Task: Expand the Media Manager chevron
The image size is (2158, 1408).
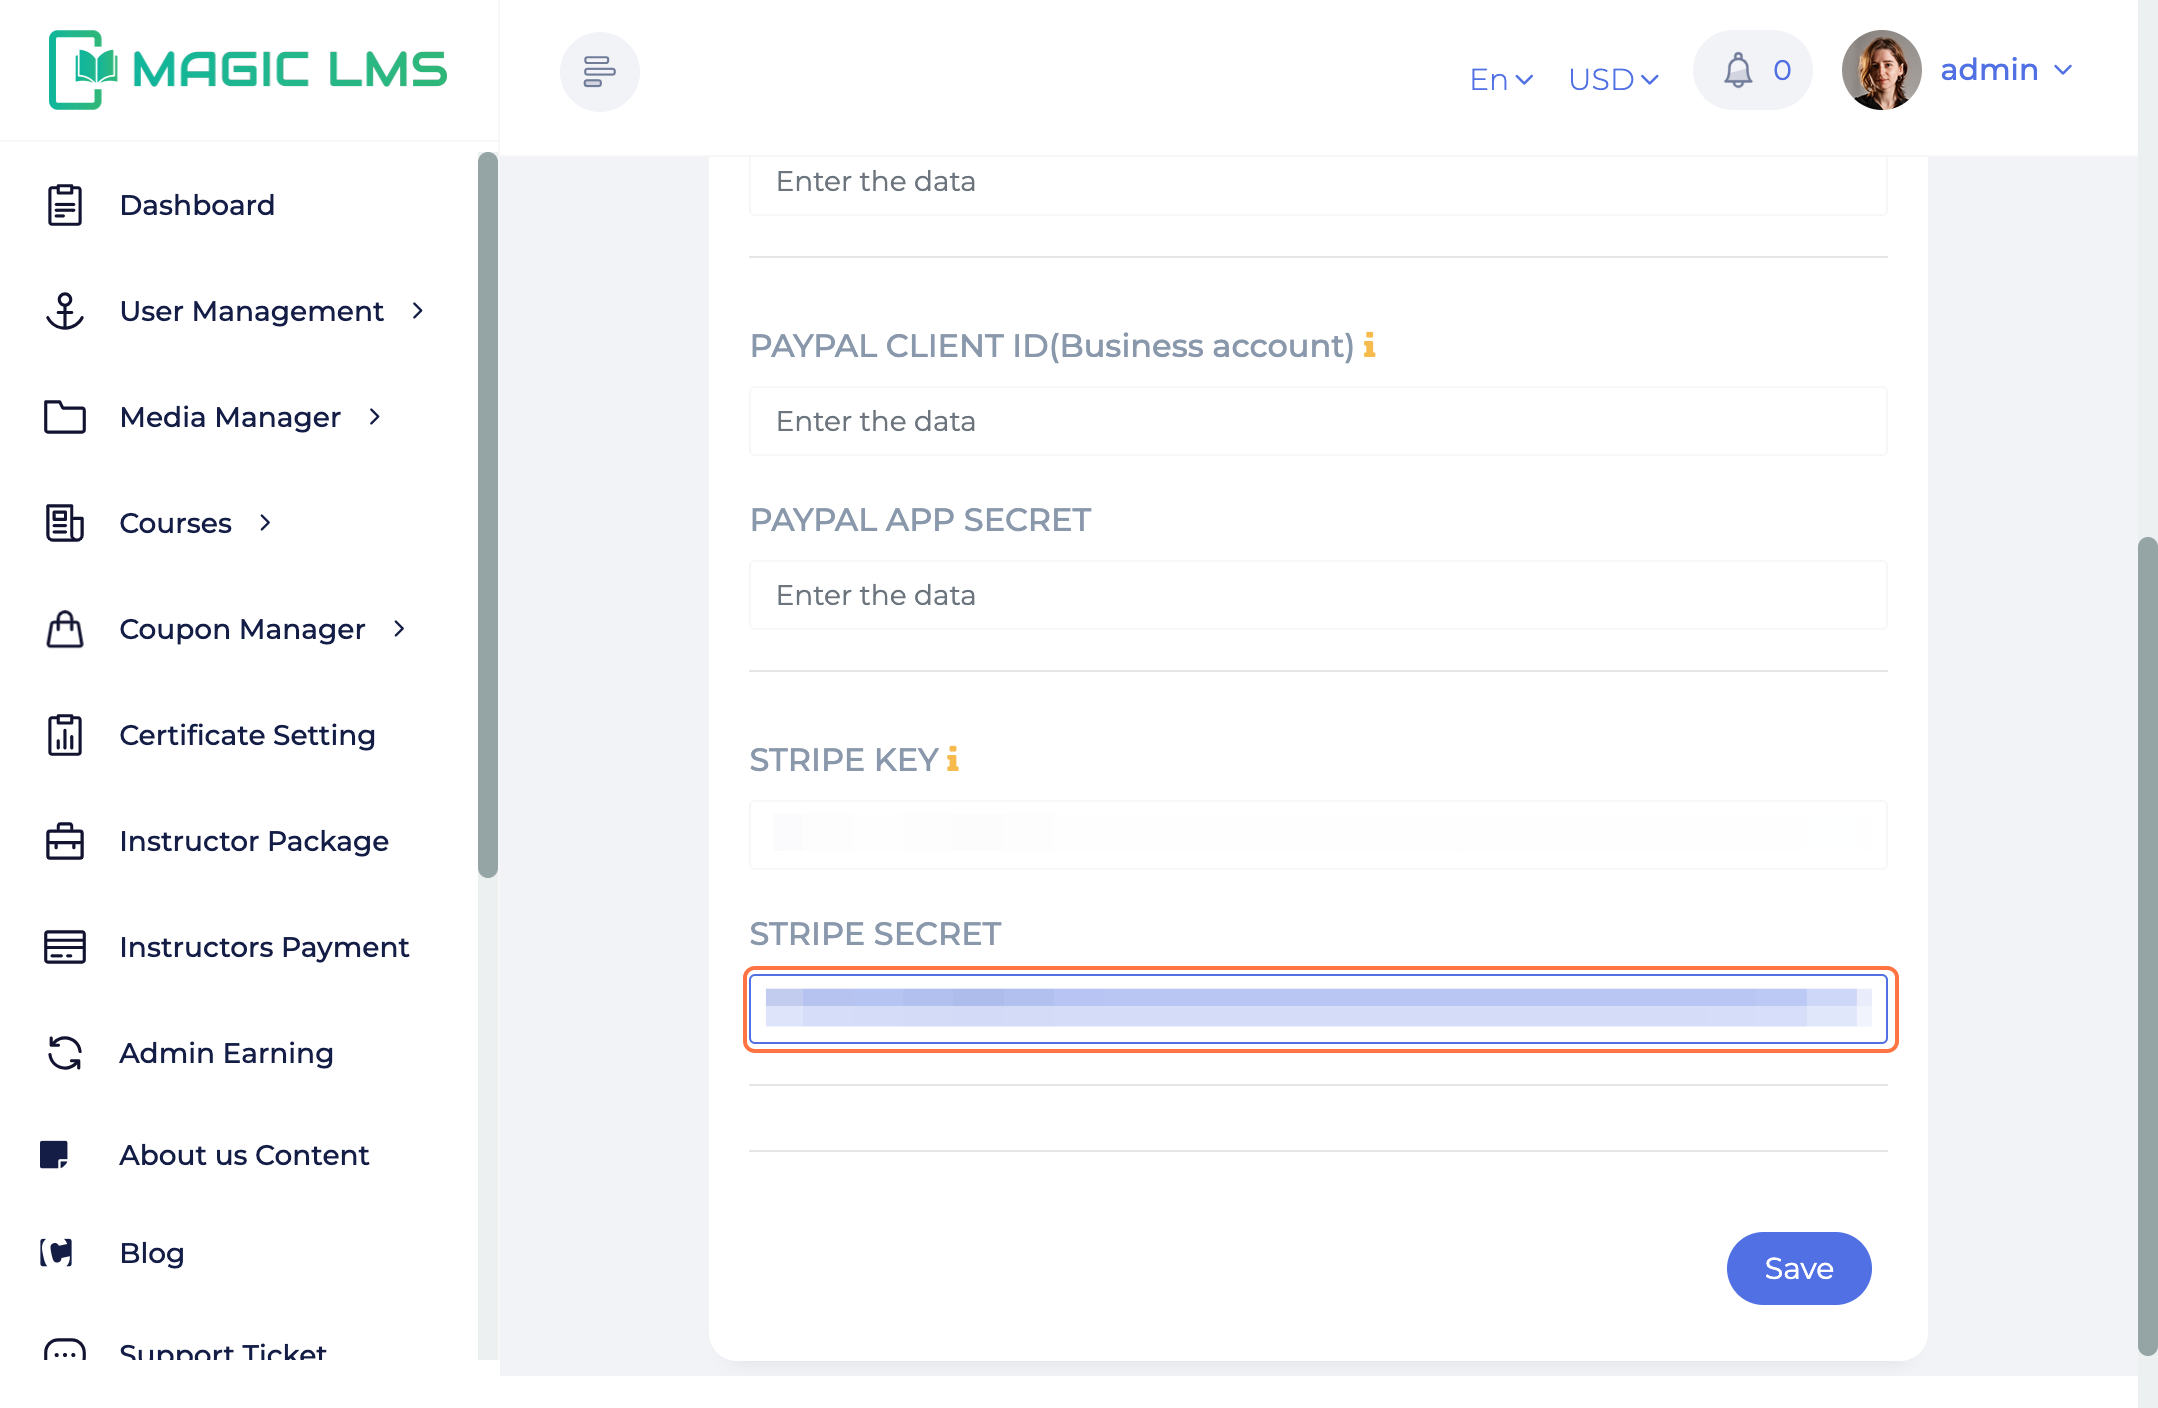Action: coord(375,417)
